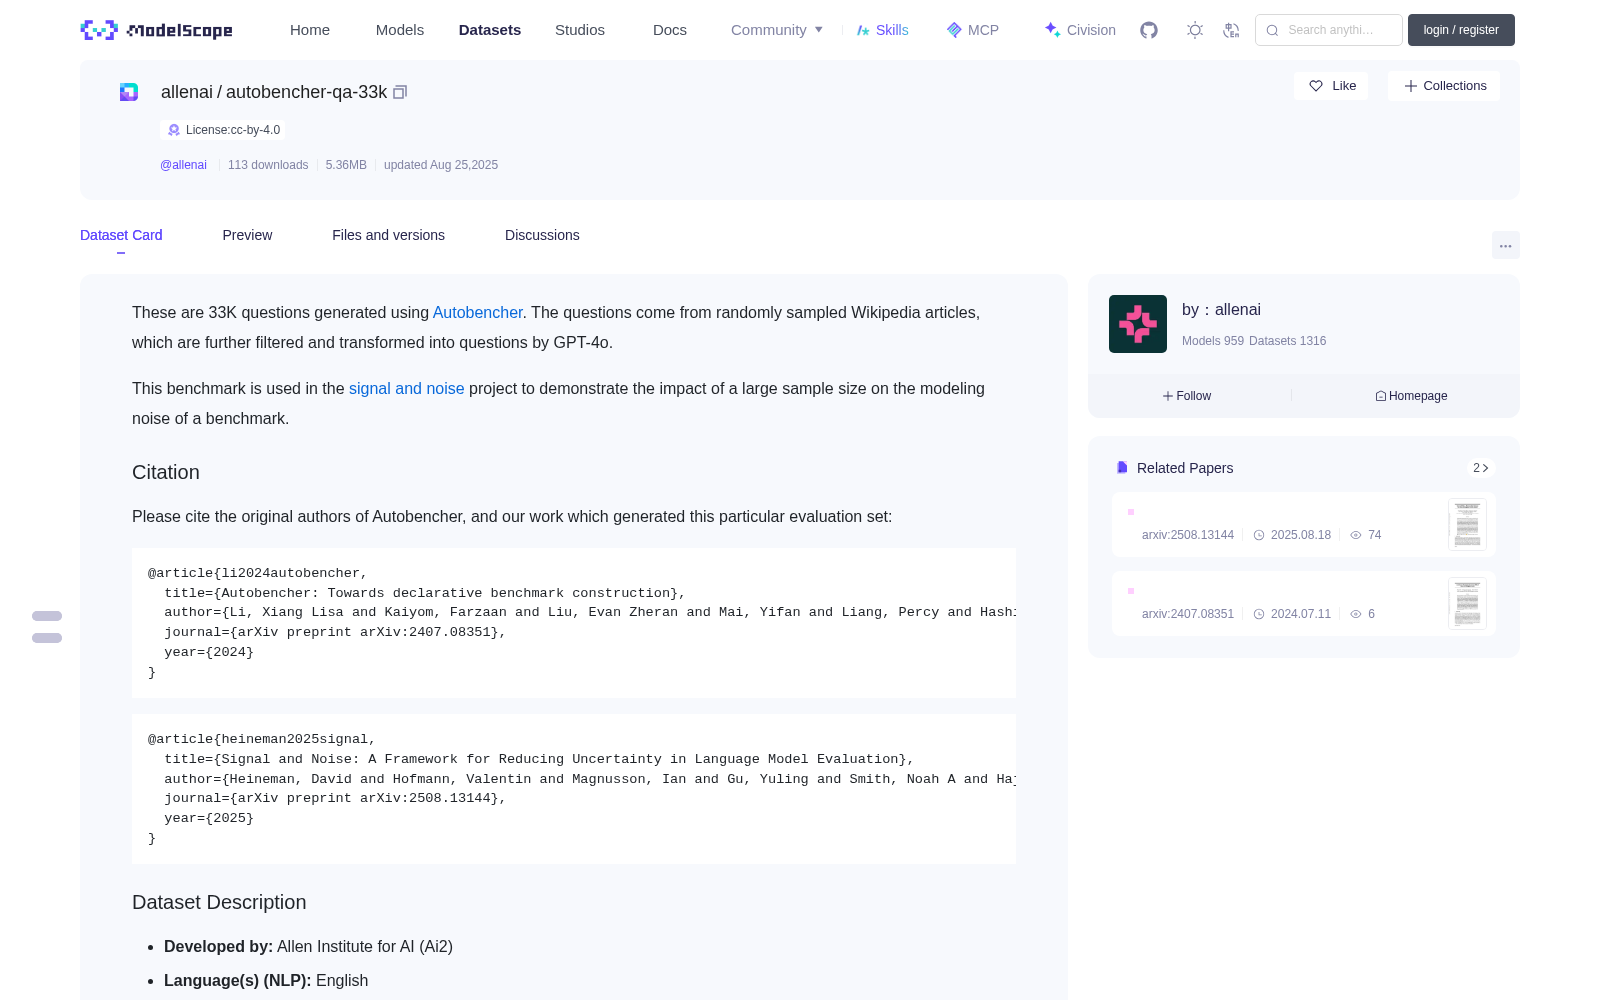Click the 5.36MB size text

[346, 165]
